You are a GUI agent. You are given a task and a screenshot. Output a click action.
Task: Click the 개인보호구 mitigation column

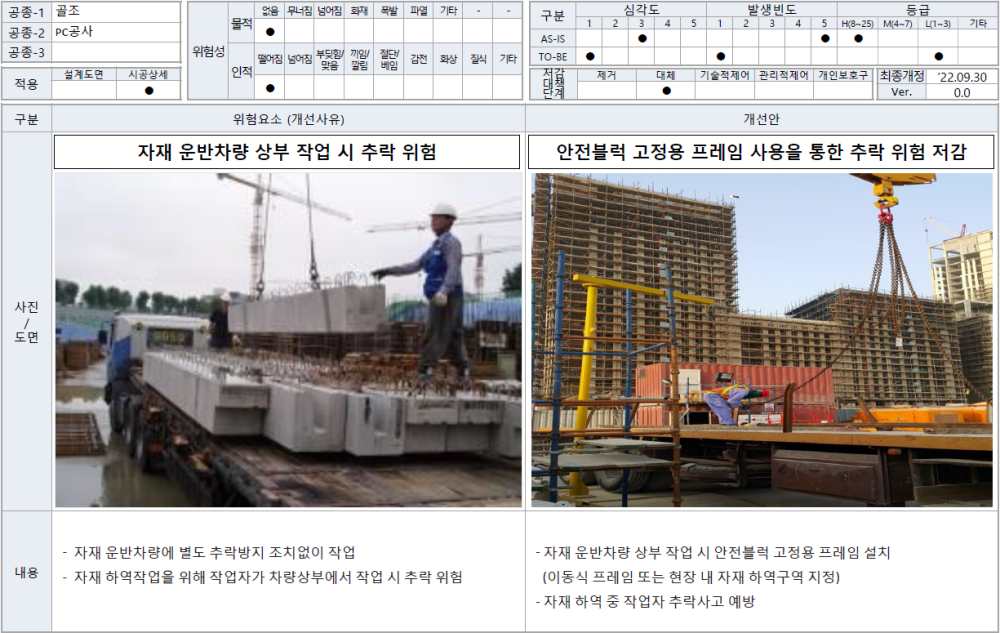point(843,75)
